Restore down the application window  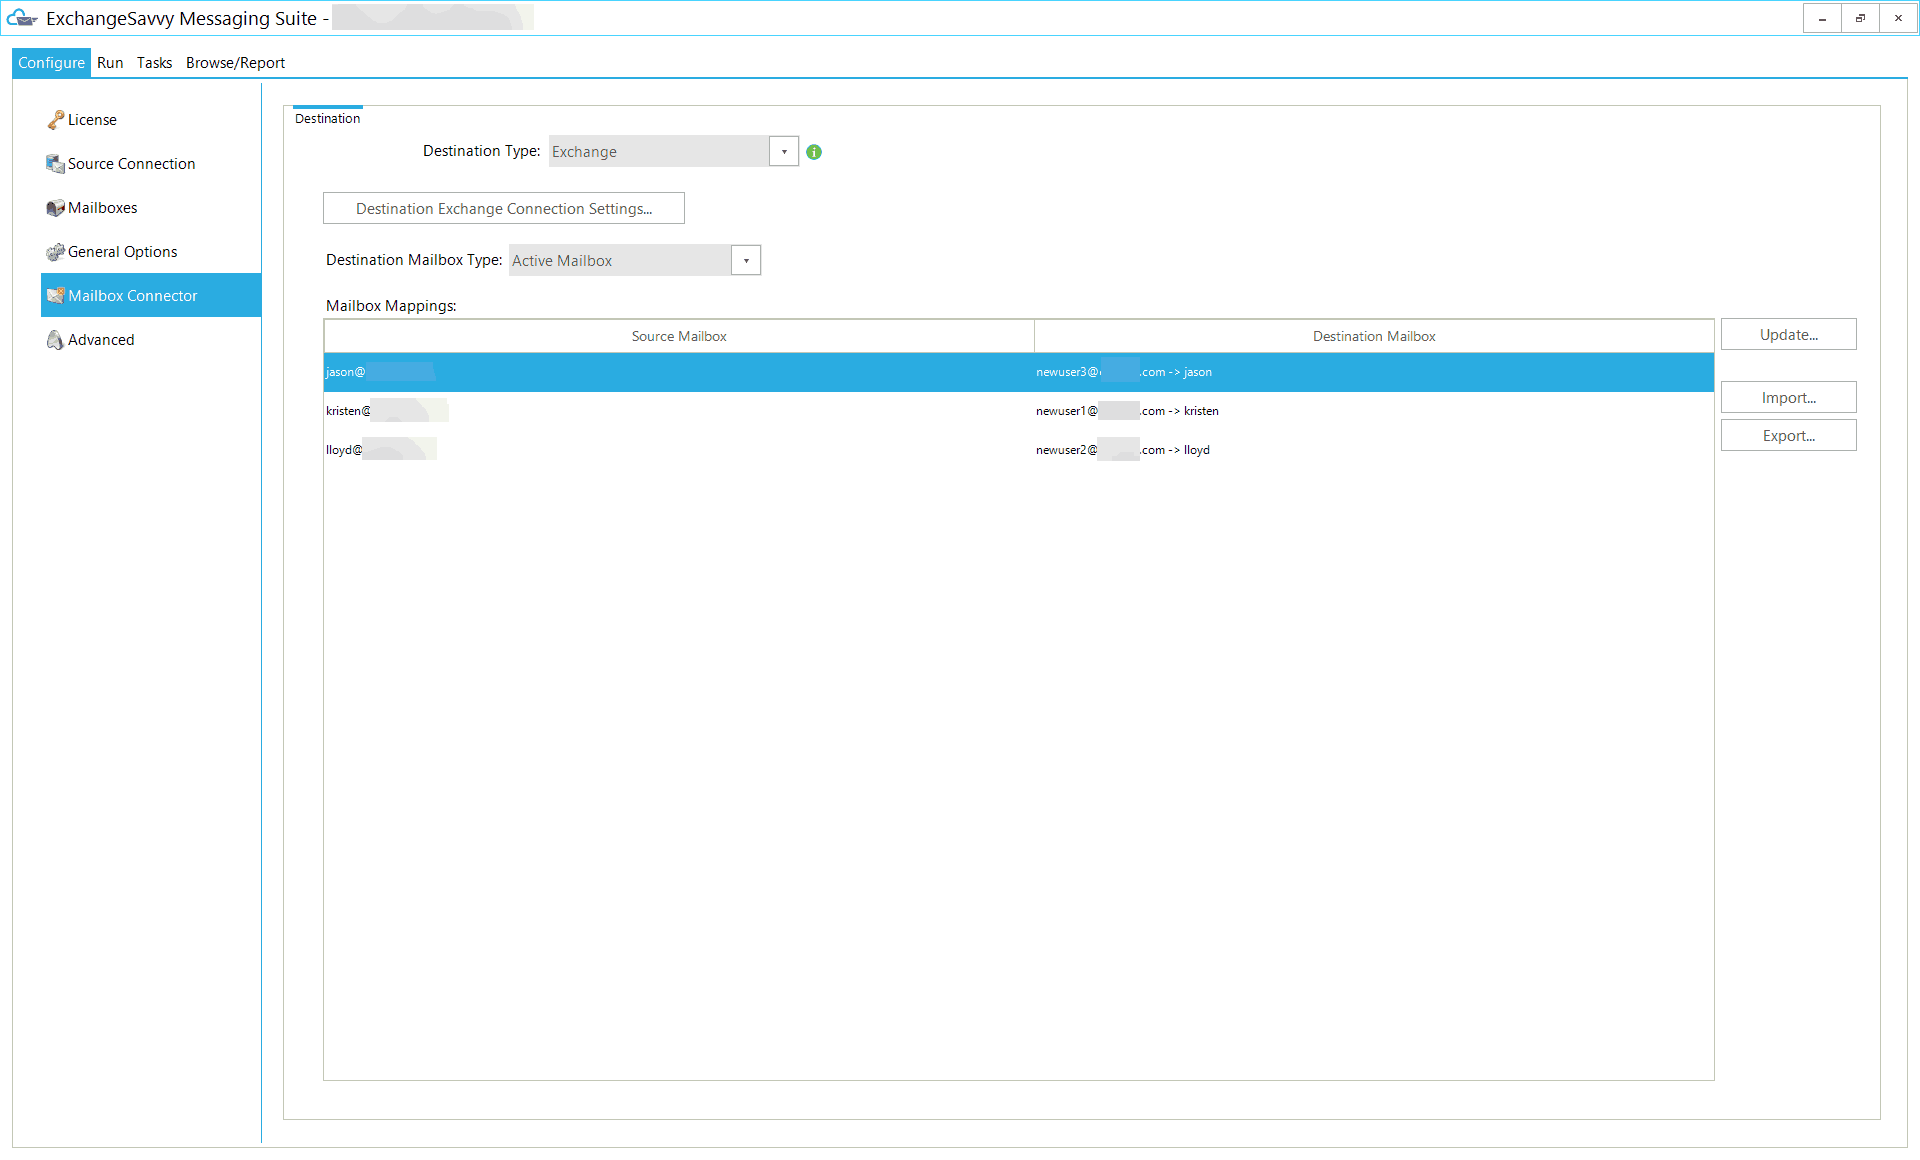click(x=1860, y=18)
